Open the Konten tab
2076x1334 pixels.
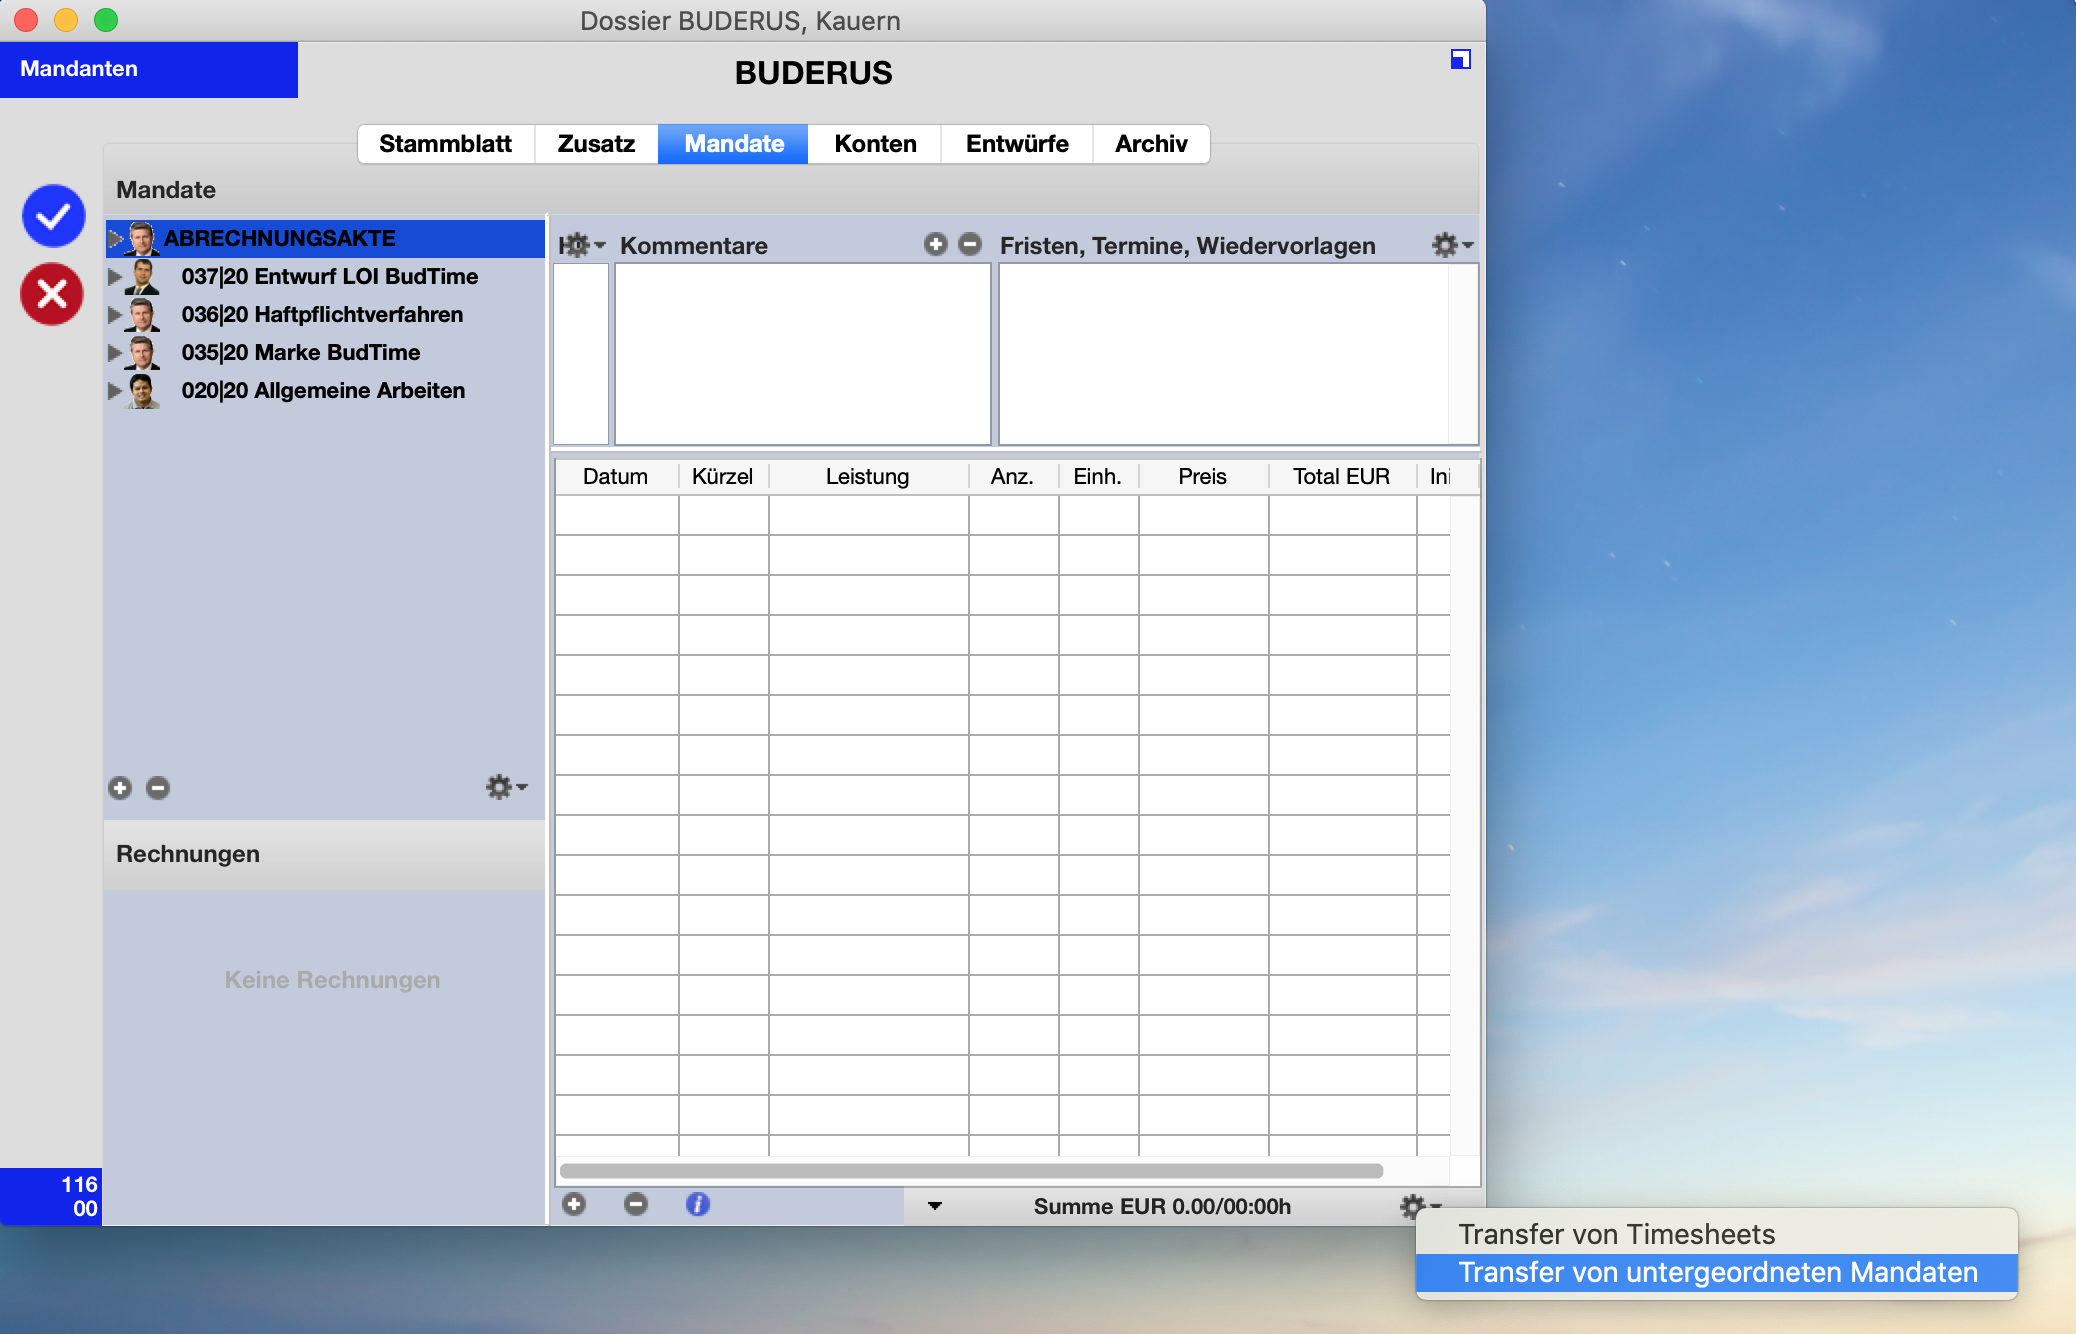click(875, 144)
